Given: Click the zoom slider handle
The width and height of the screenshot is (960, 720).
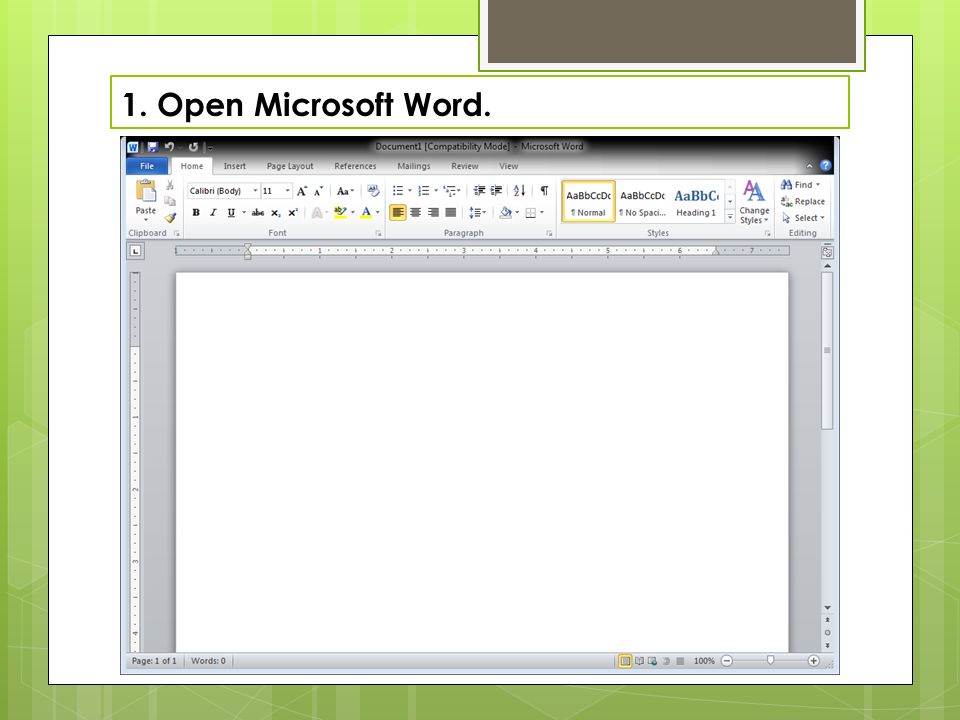Looking at the screenshot, I should (770, 661).
